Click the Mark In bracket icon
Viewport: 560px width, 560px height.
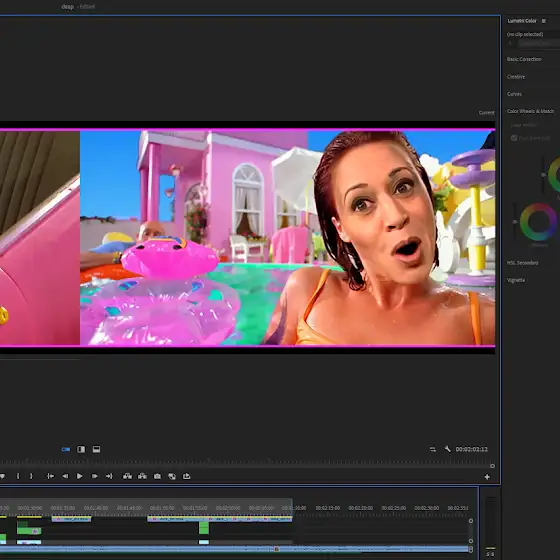[x=18, y=476]
